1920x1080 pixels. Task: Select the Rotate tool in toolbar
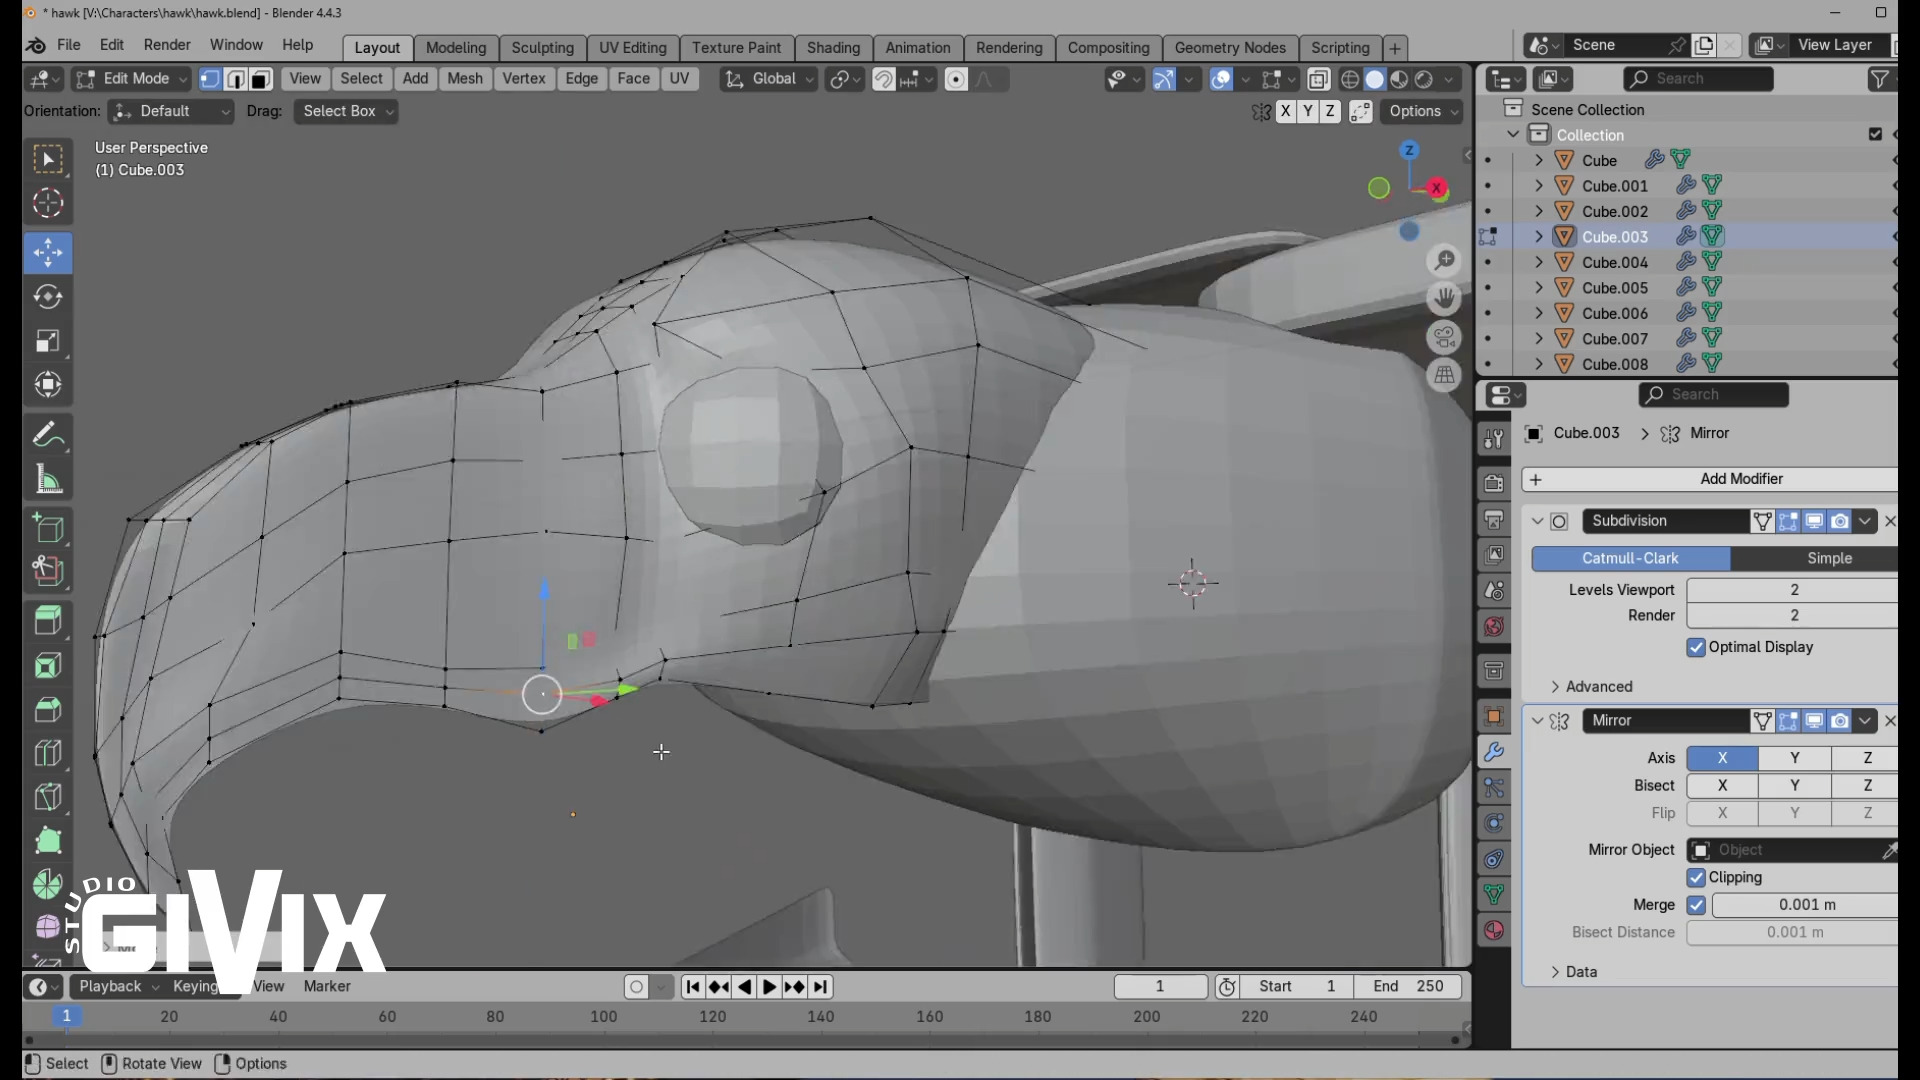click(47, 297)
